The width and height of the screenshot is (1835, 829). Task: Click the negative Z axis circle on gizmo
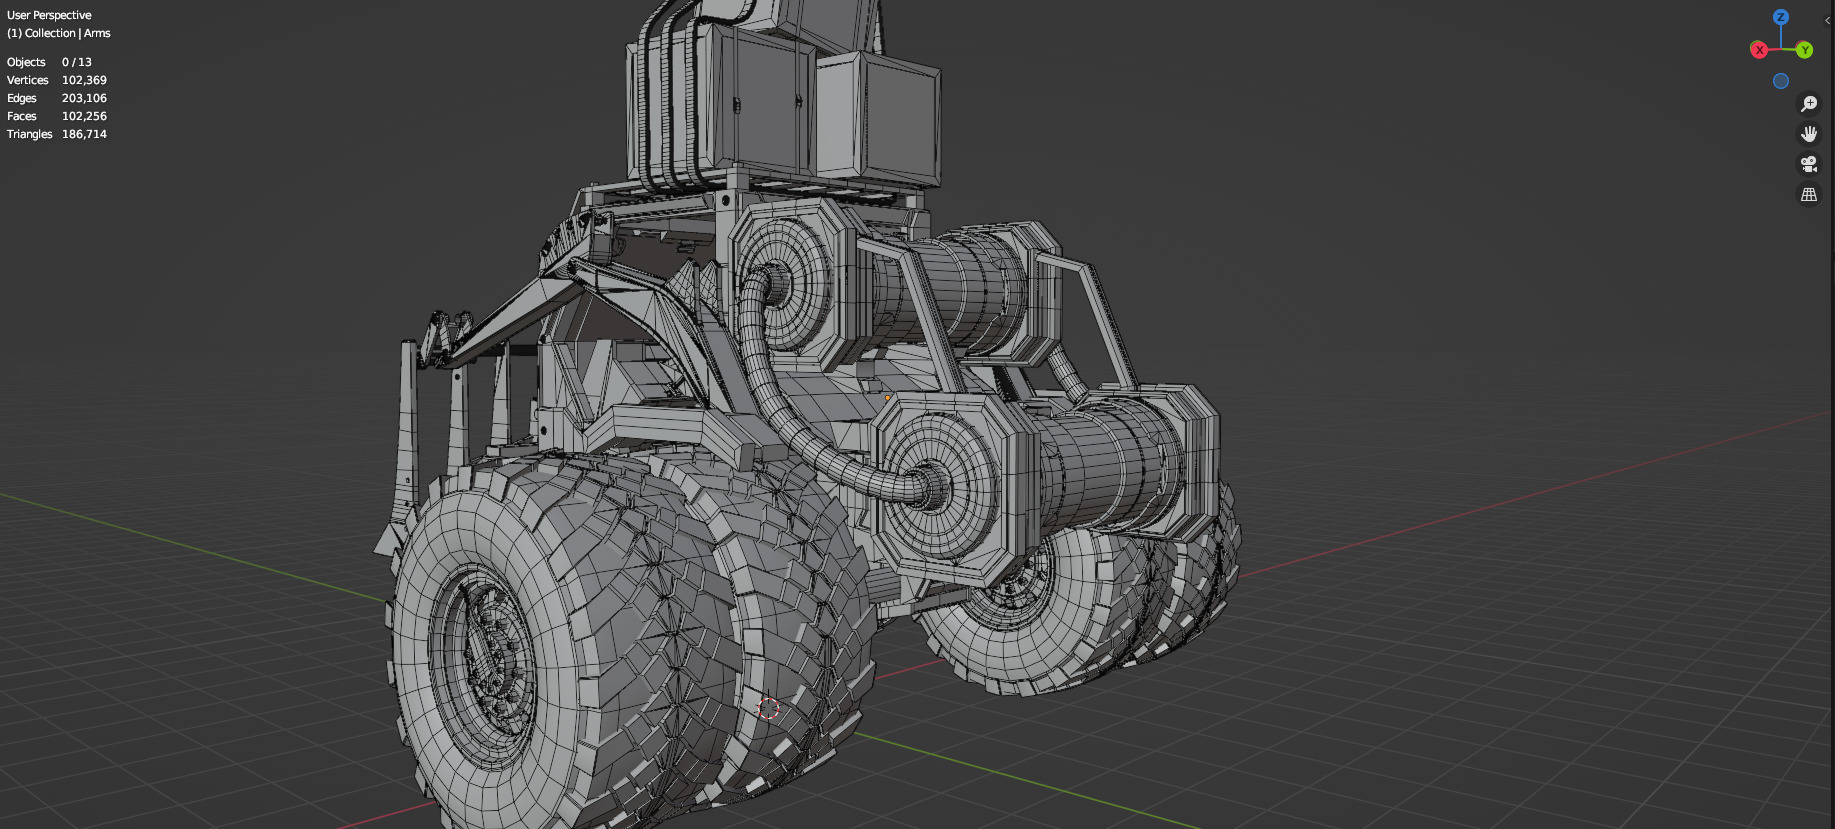coord(1781,81)
